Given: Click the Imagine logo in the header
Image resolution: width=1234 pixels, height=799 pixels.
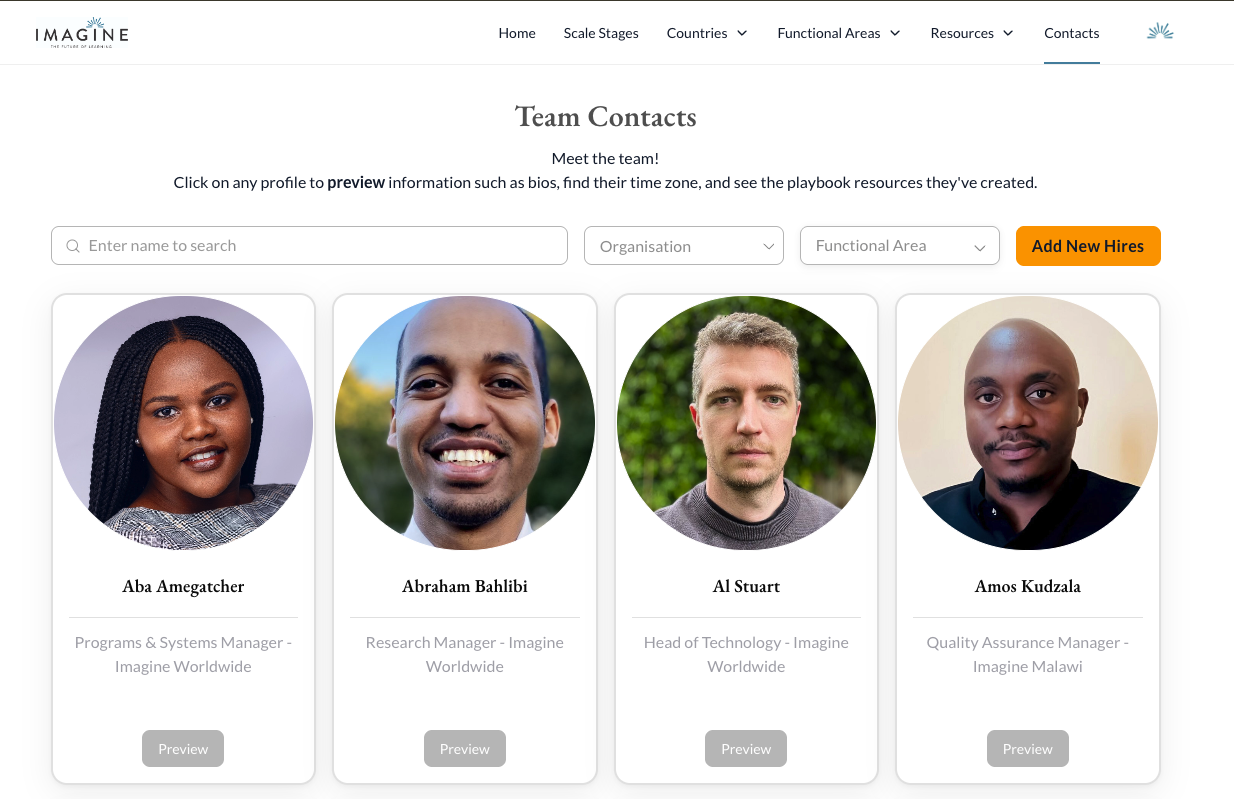Looking at the screenshot, I should pyautogui.click(x=82, y=32).
